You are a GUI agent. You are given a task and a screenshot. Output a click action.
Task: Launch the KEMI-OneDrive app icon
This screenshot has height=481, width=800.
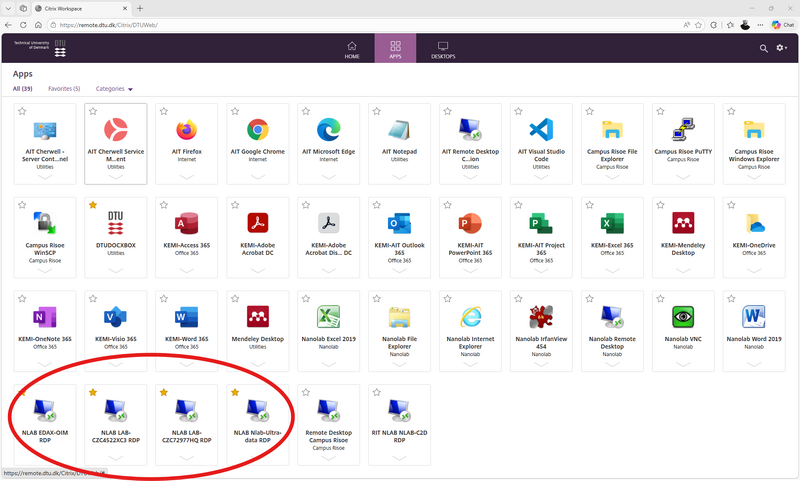coord(754,223)
